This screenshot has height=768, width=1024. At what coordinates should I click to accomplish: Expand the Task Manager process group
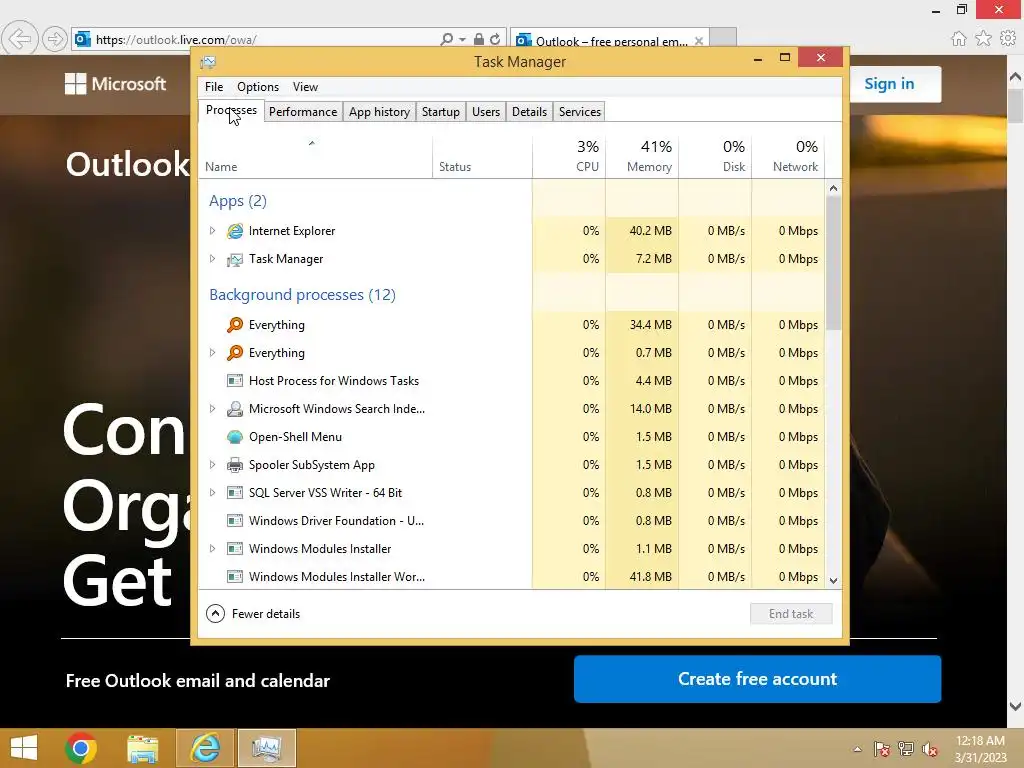click(x=212, y=259)
